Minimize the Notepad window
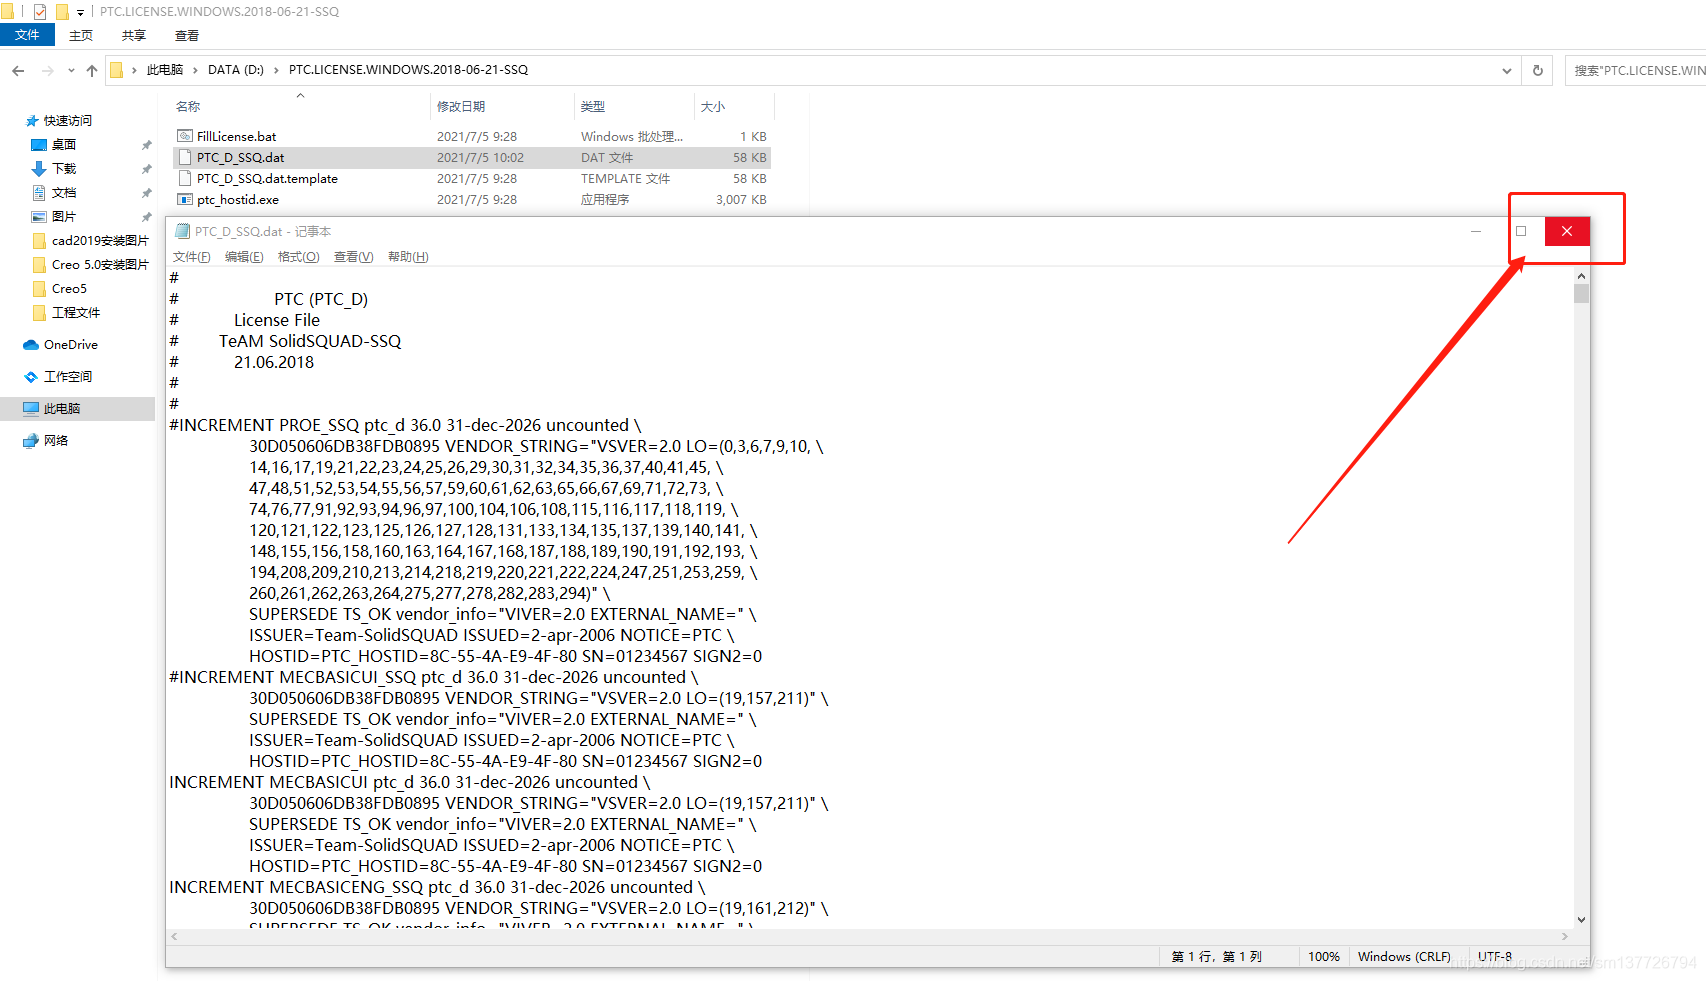The height and width of the screenshot is (981, 1706). point(1475,231)
